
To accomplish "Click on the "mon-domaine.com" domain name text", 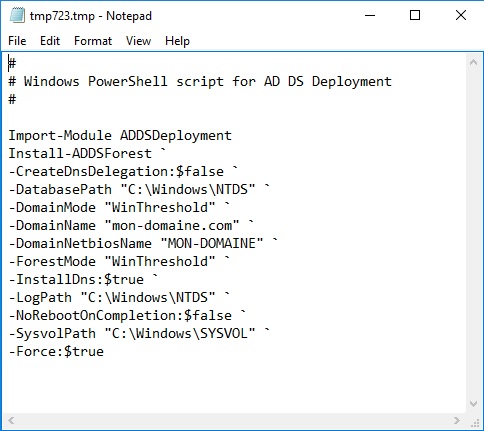I will pos(172,226).
